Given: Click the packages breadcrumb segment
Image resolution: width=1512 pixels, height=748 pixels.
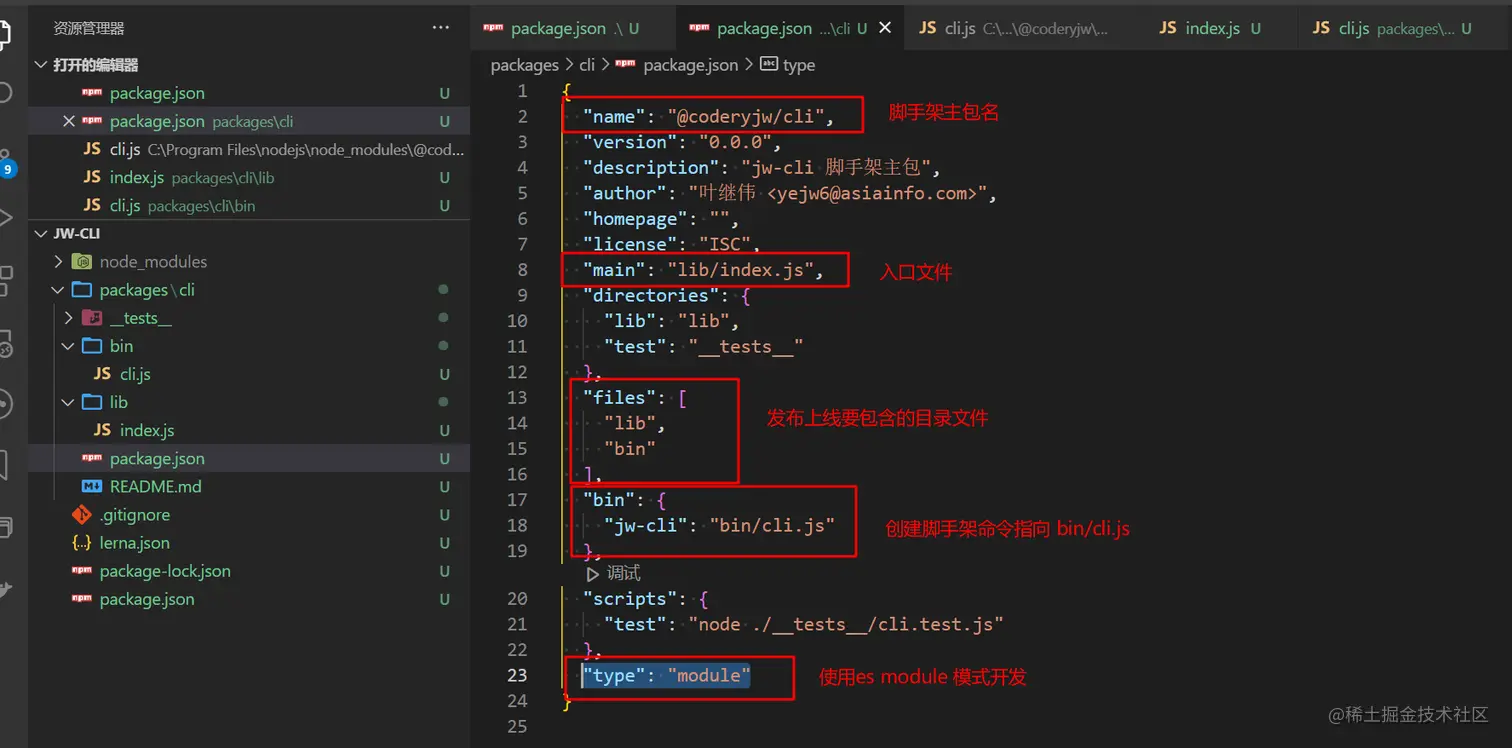Looking at the screenshot, I should point(525,65).
